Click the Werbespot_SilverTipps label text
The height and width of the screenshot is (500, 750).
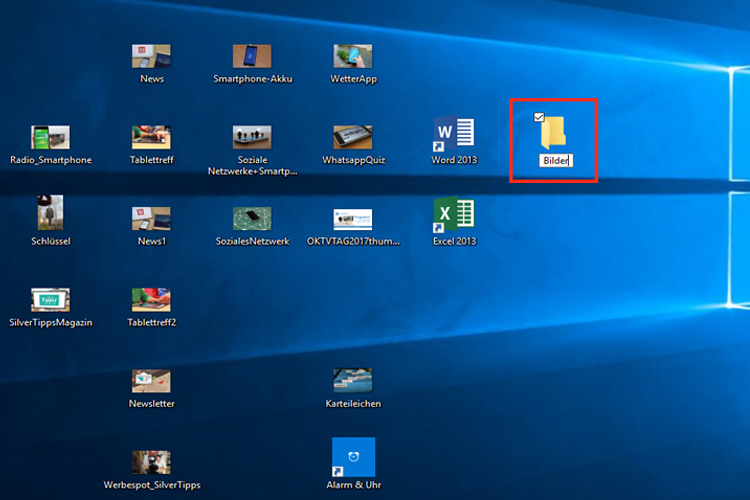(152, 485)
